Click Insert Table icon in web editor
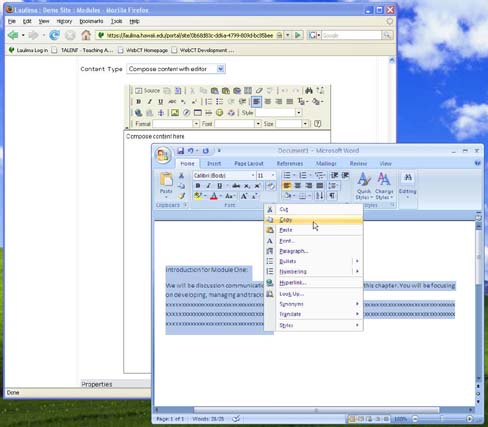 [x=197, y=113]
